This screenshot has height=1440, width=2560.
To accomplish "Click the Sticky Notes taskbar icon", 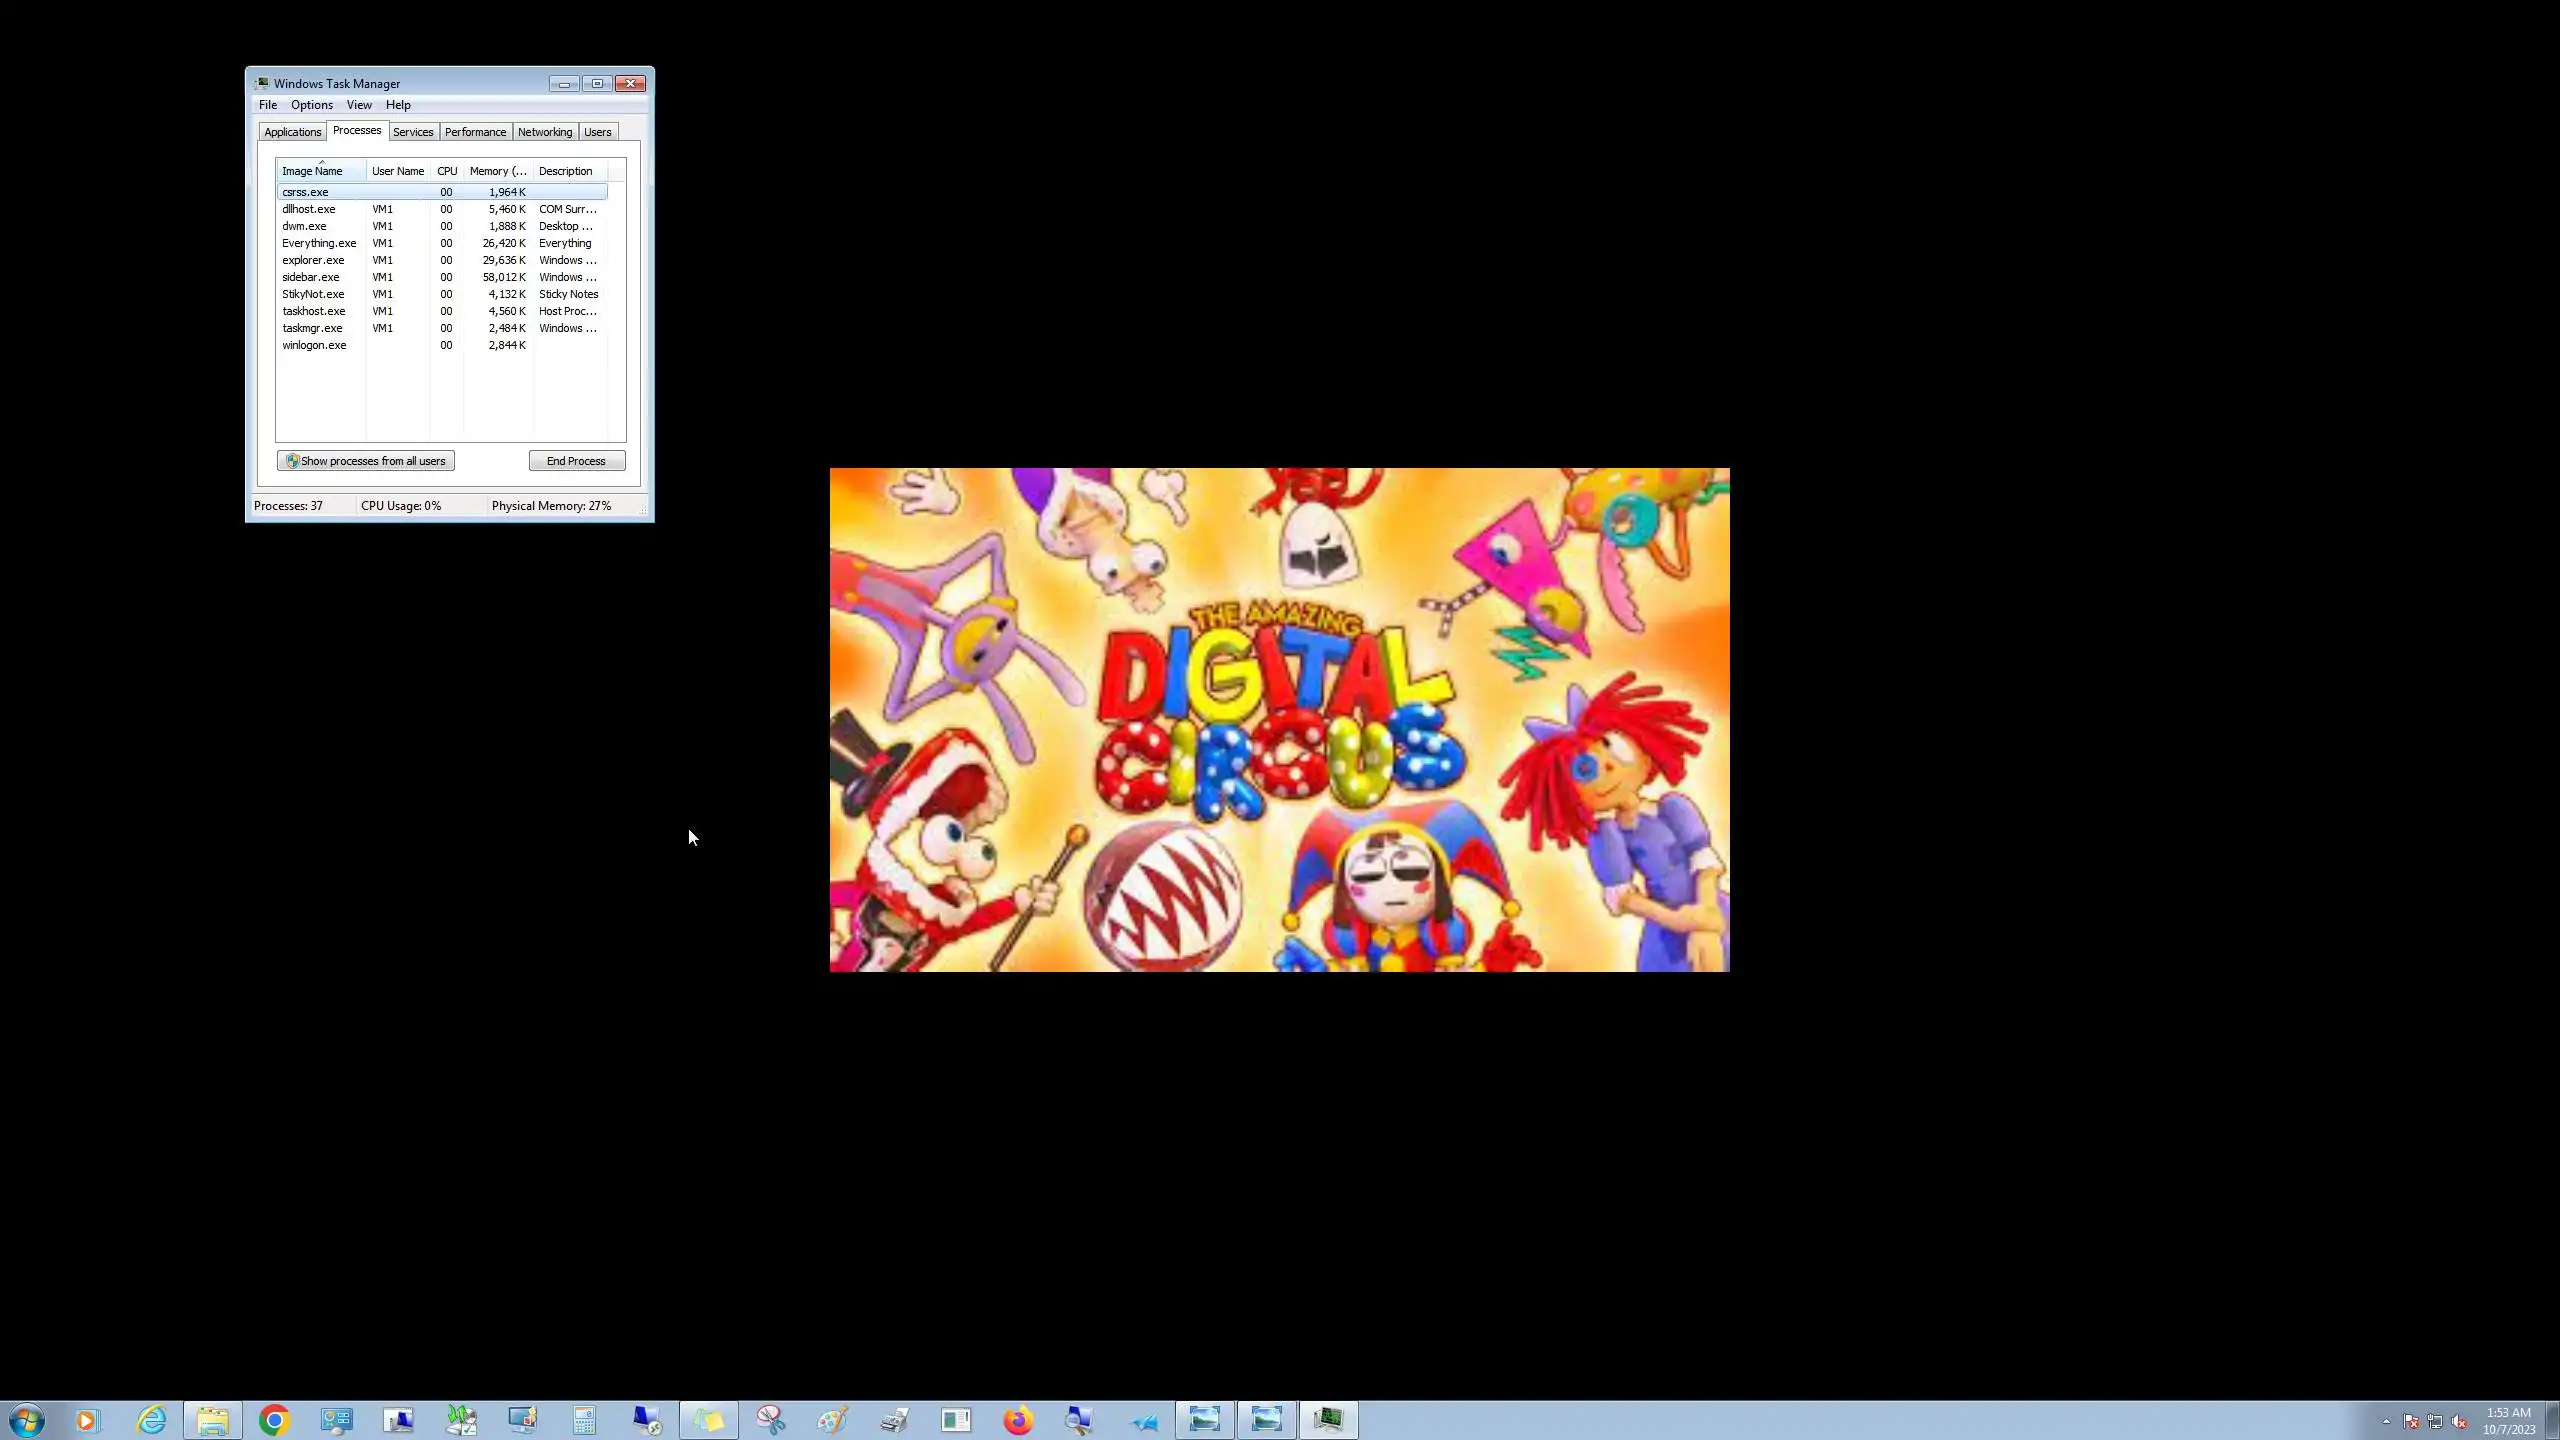I will 708,1420.
